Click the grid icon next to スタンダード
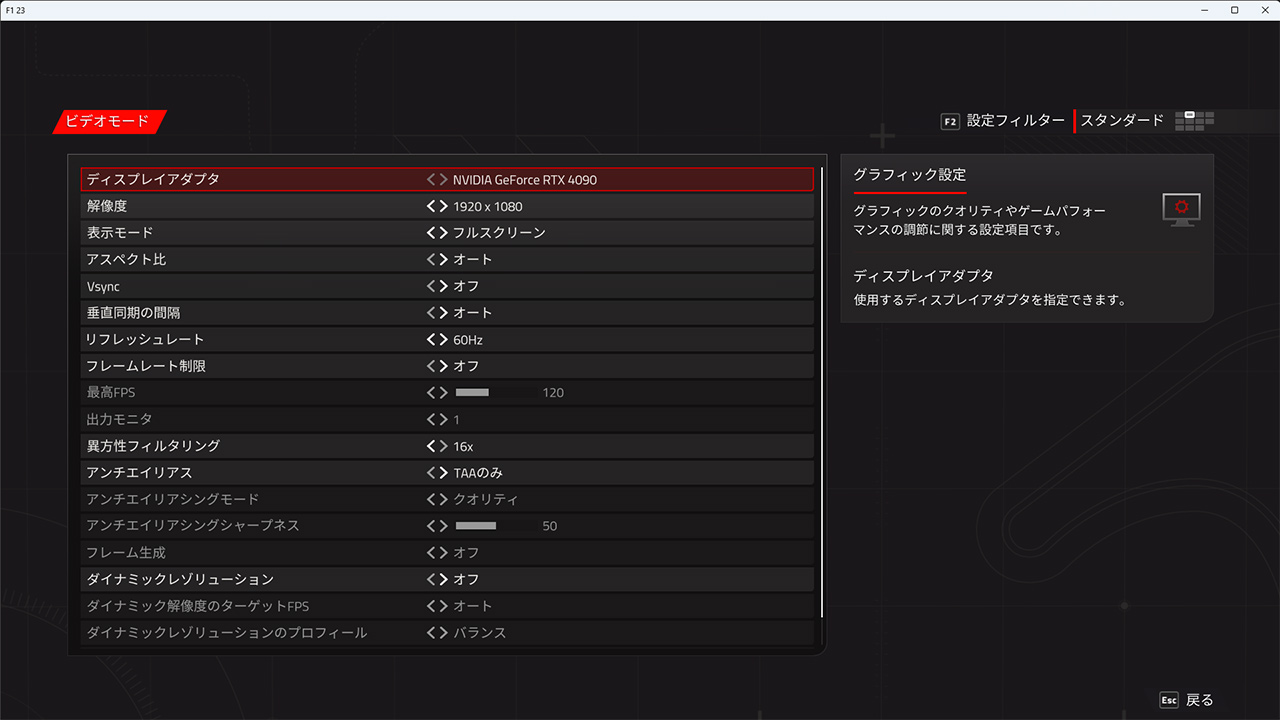Image resolution: width=1280 pixels, height=720 pixels. [1194, 121]
